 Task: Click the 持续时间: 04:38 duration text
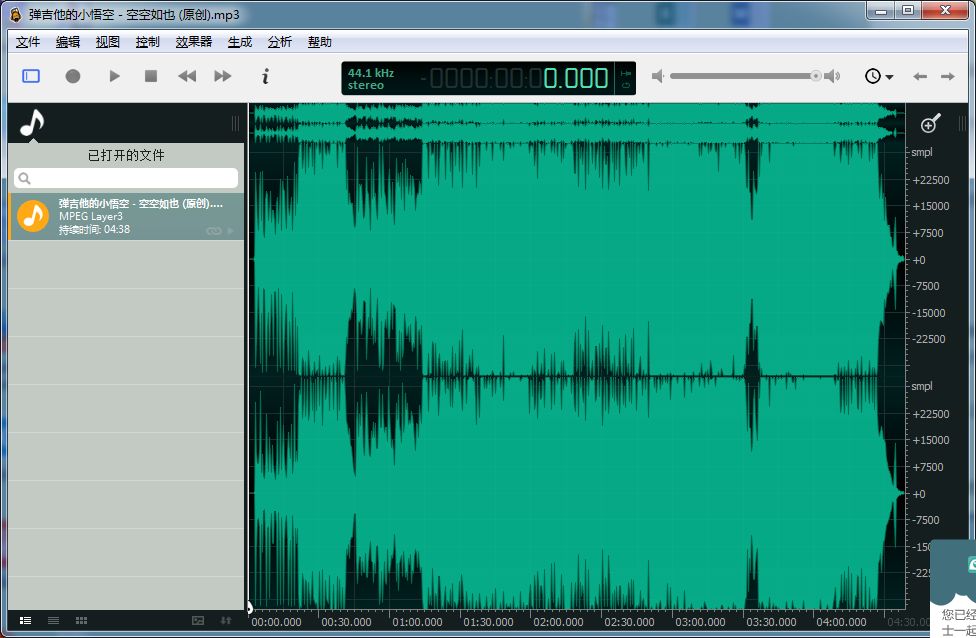tap(95, 230)
